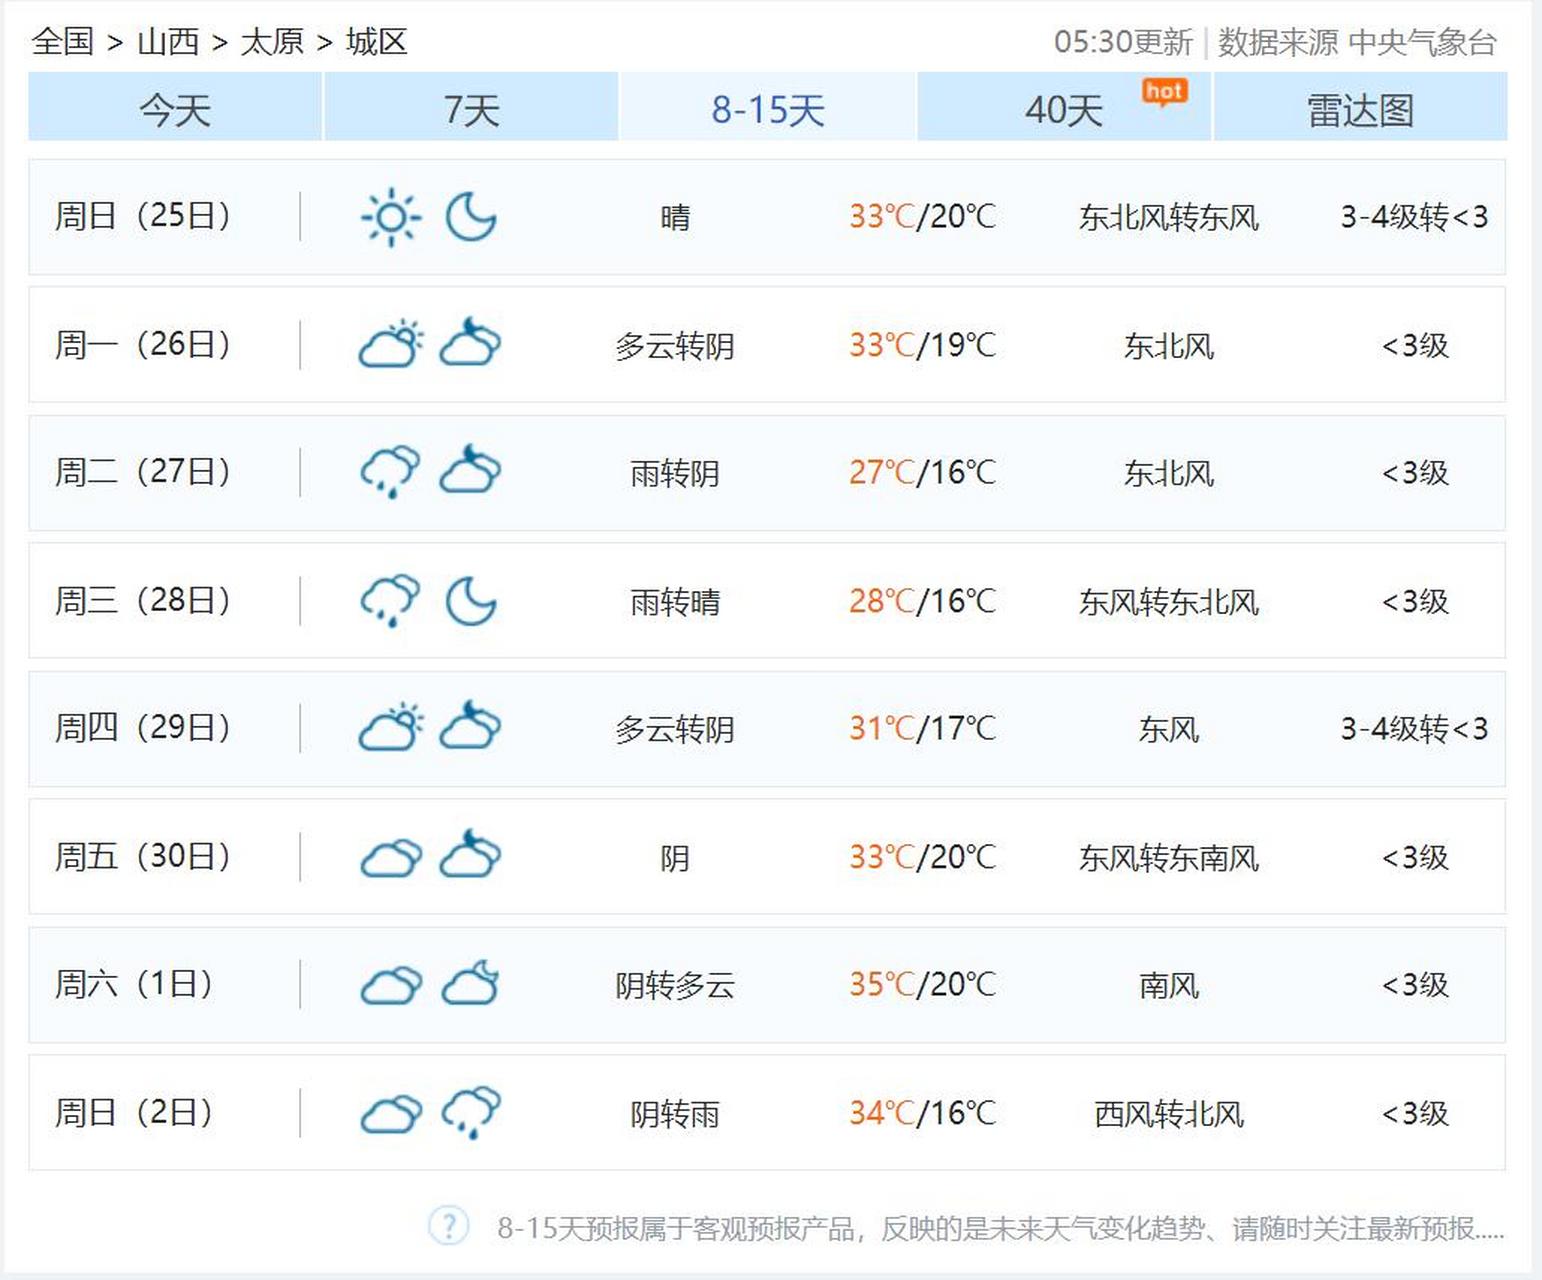Click the rain icon for Wednesday (28日)

coord(391,600)
